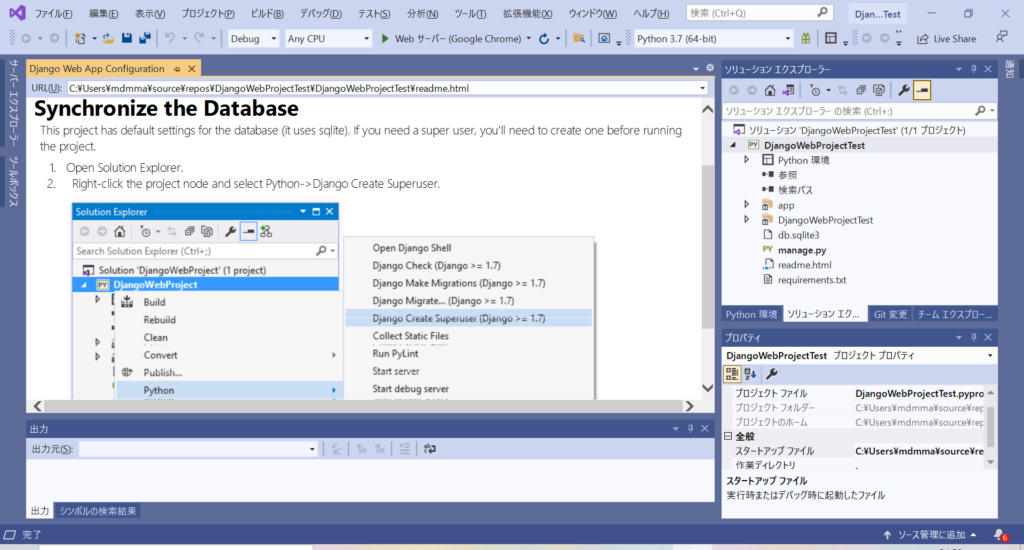
Task: Click the 検索 (Ctrl+Q) search box
Action: tap(759, 13)
